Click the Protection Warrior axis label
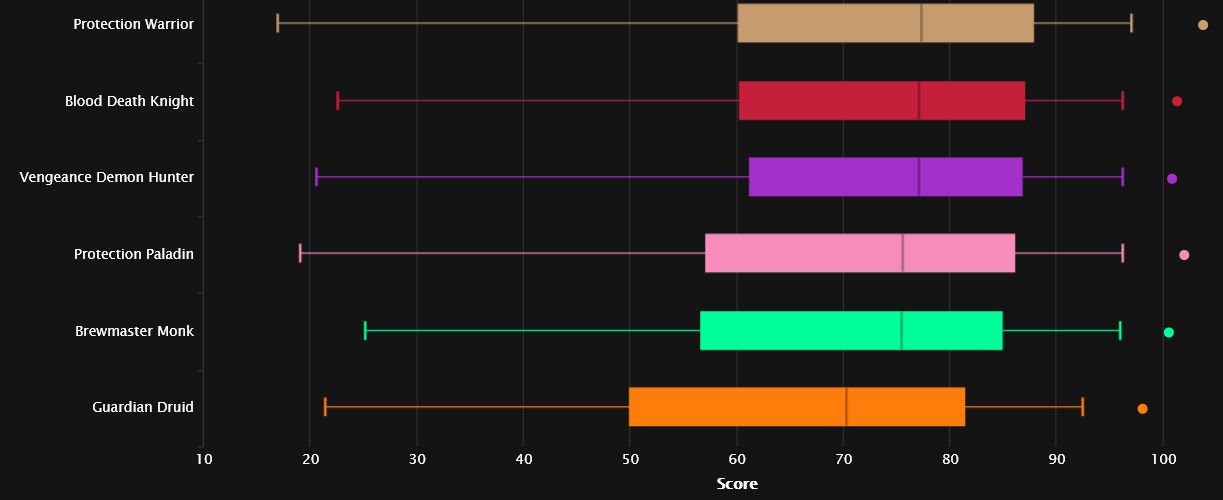The height and width of the screenshot is (500, 1223). pos(133,24)
